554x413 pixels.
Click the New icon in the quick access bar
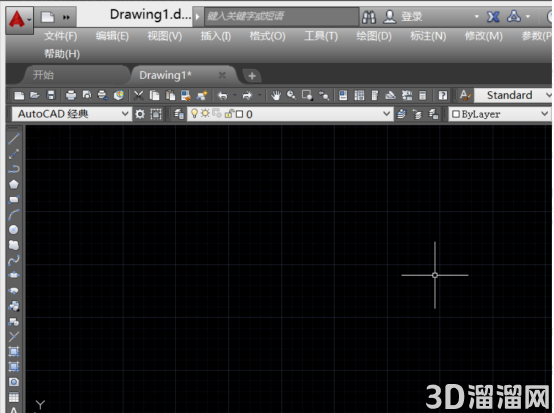pyautogui.click(x=48, y=17)
